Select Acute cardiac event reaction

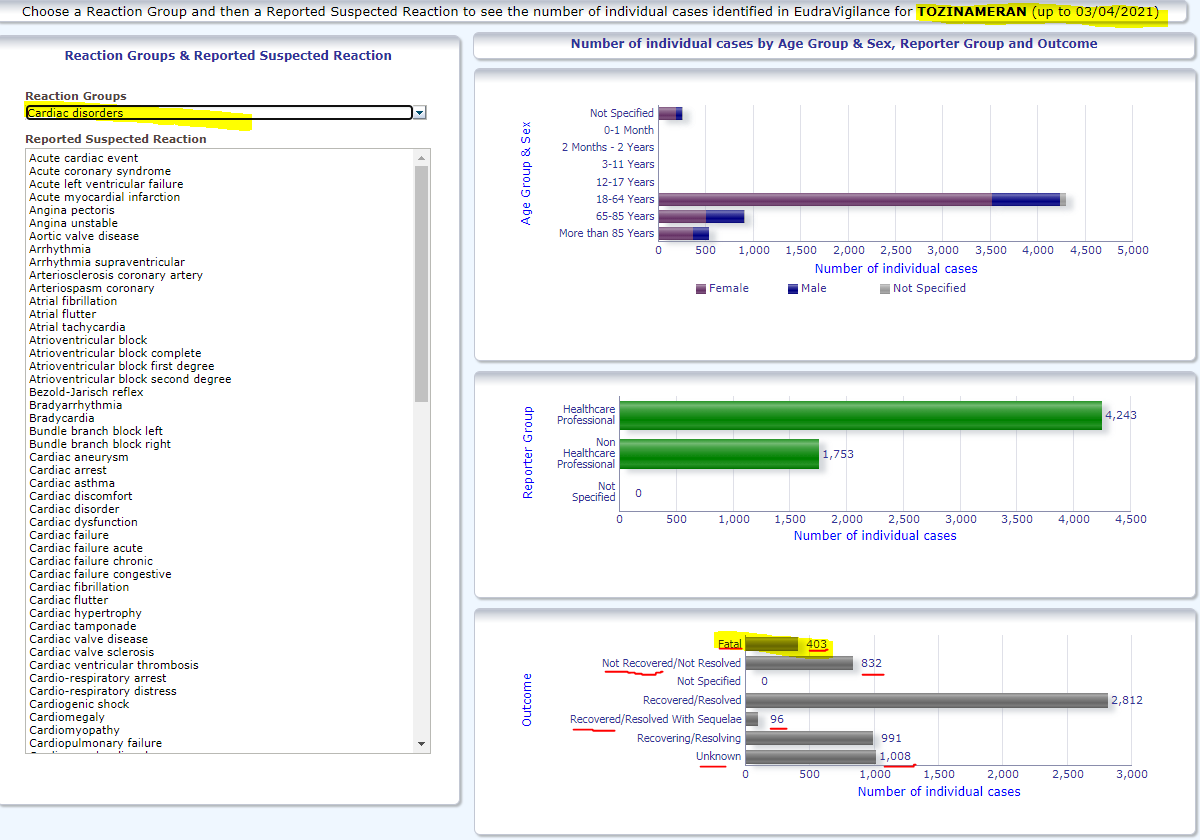point(84,158)
